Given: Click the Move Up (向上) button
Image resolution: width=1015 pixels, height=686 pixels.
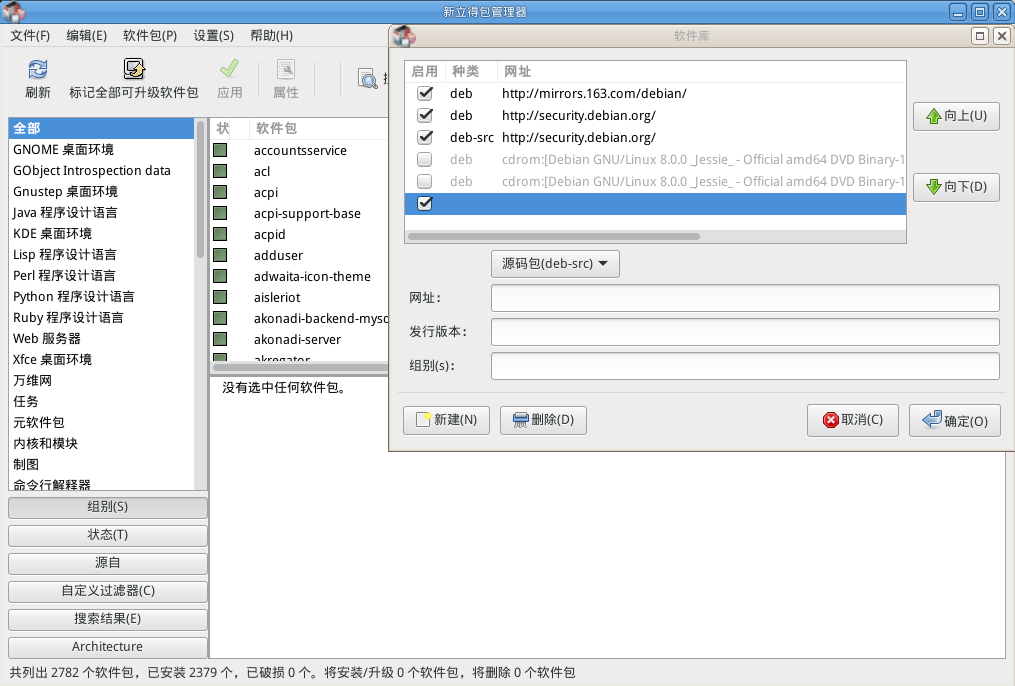Looking at the screenshot, I should tap(956, 116).
